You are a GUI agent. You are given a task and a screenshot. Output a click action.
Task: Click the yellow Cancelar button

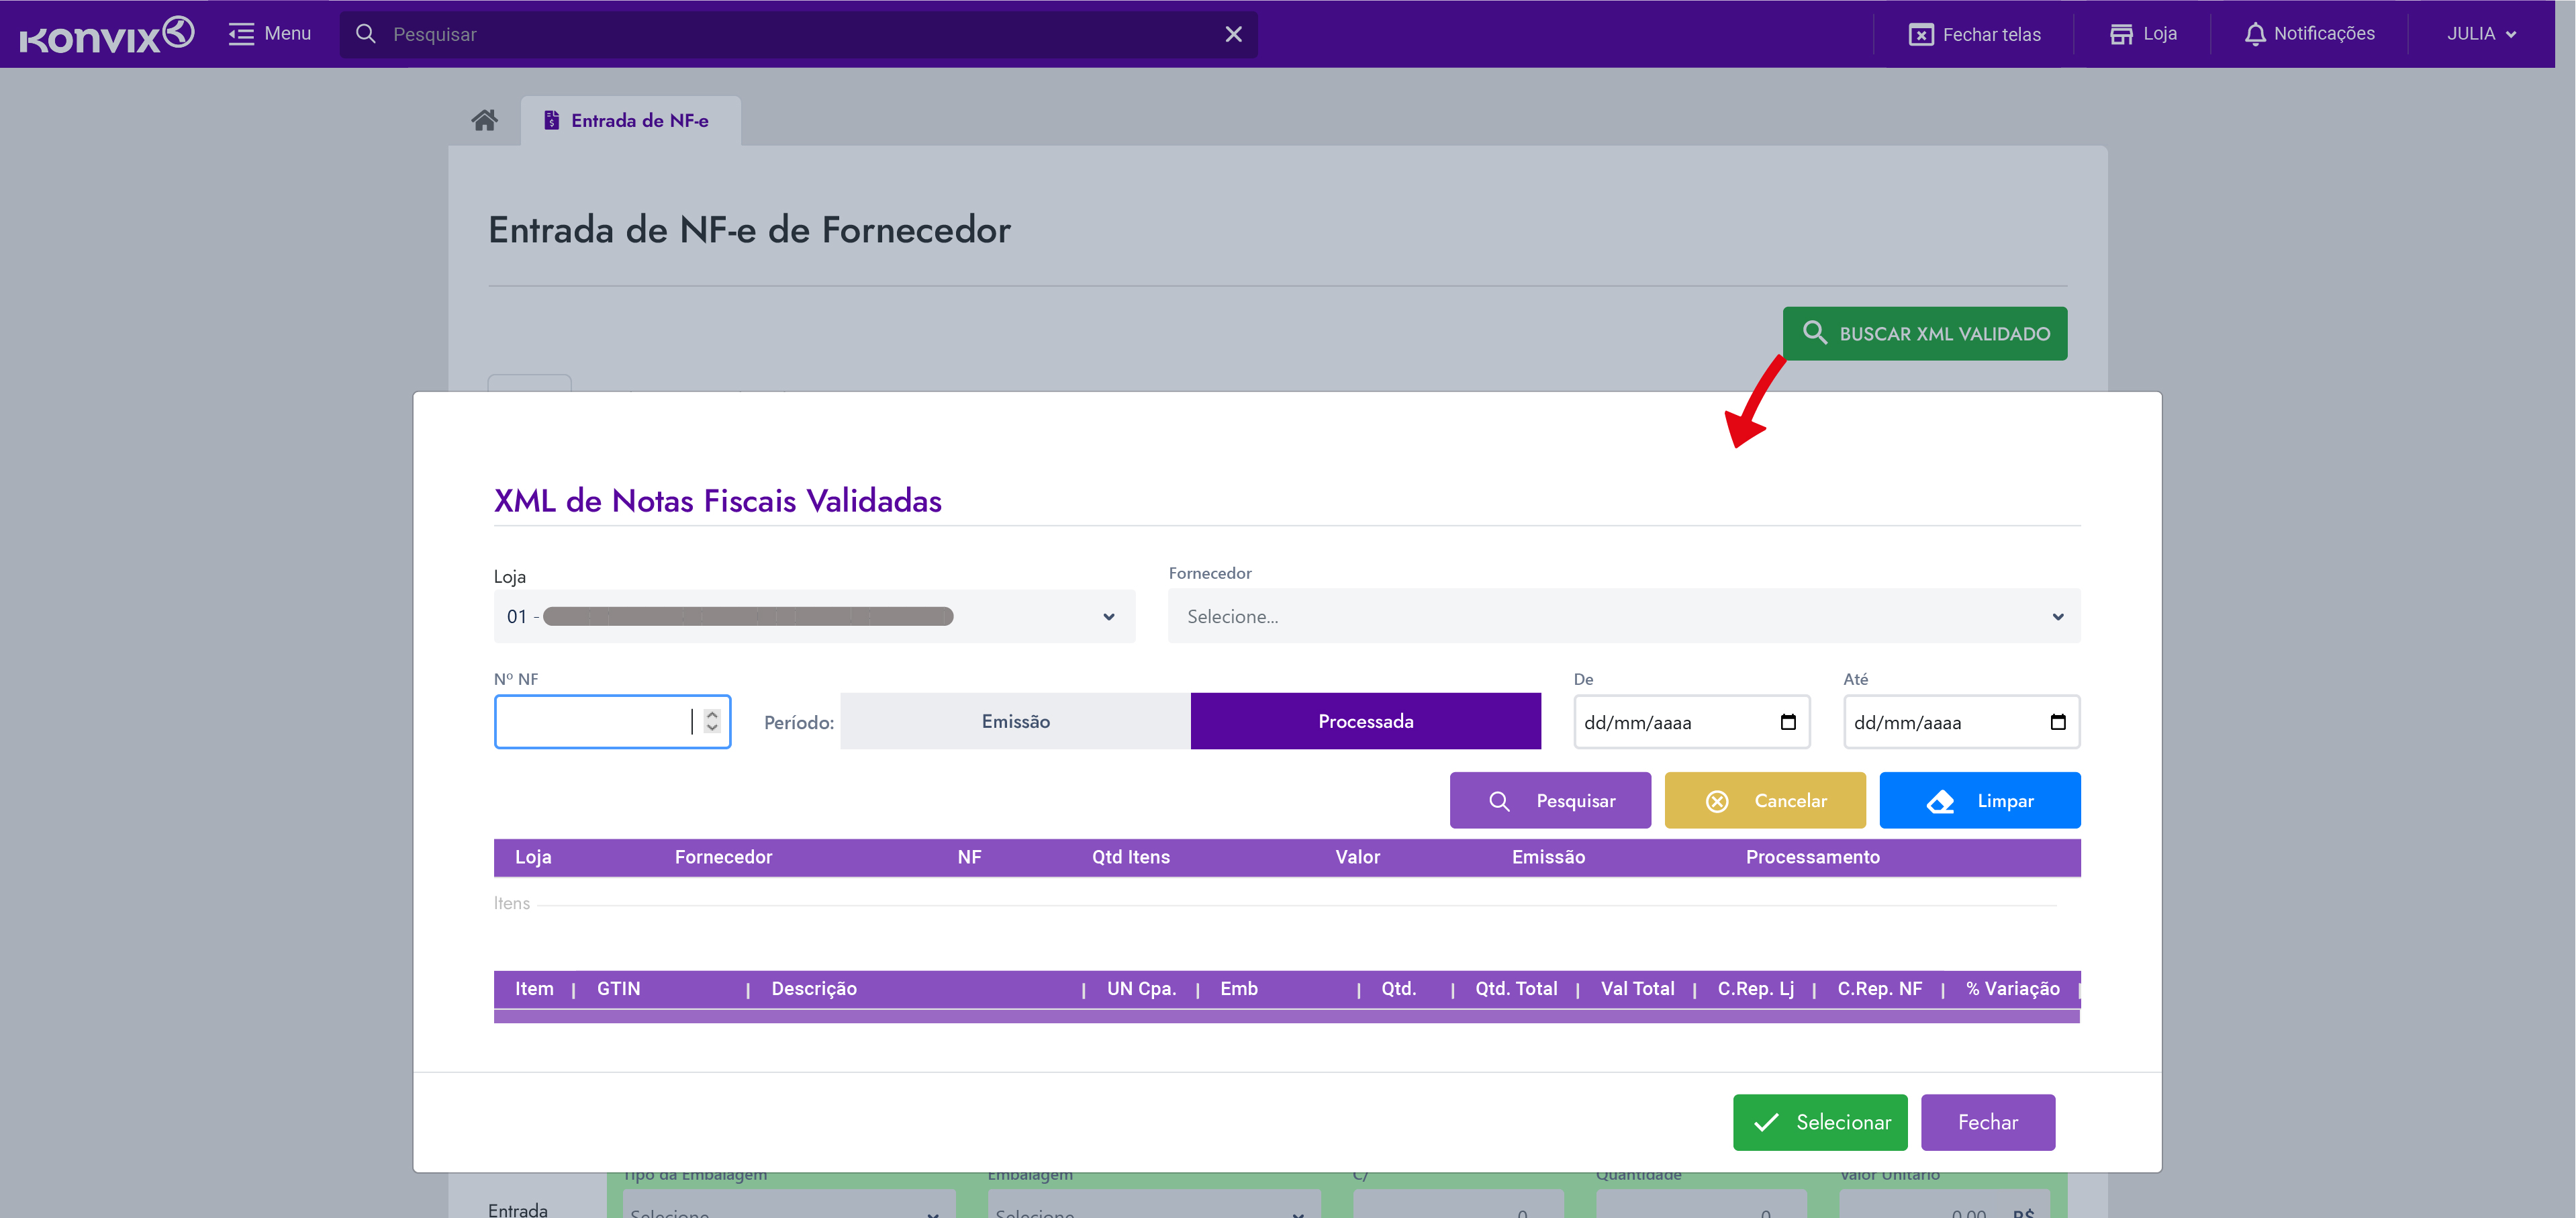(1764, 800)
